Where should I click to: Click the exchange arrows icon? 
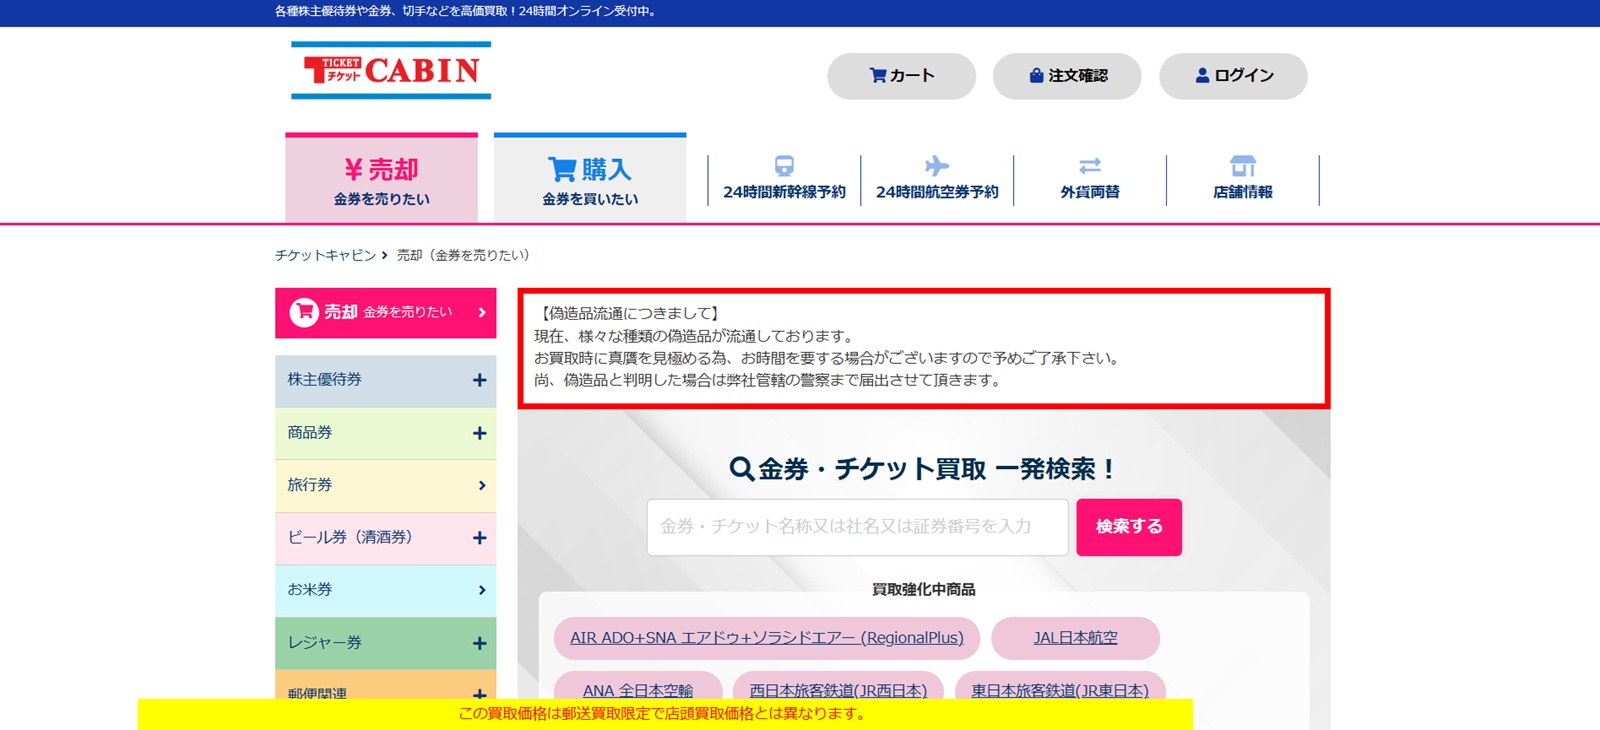(1090, 166)
